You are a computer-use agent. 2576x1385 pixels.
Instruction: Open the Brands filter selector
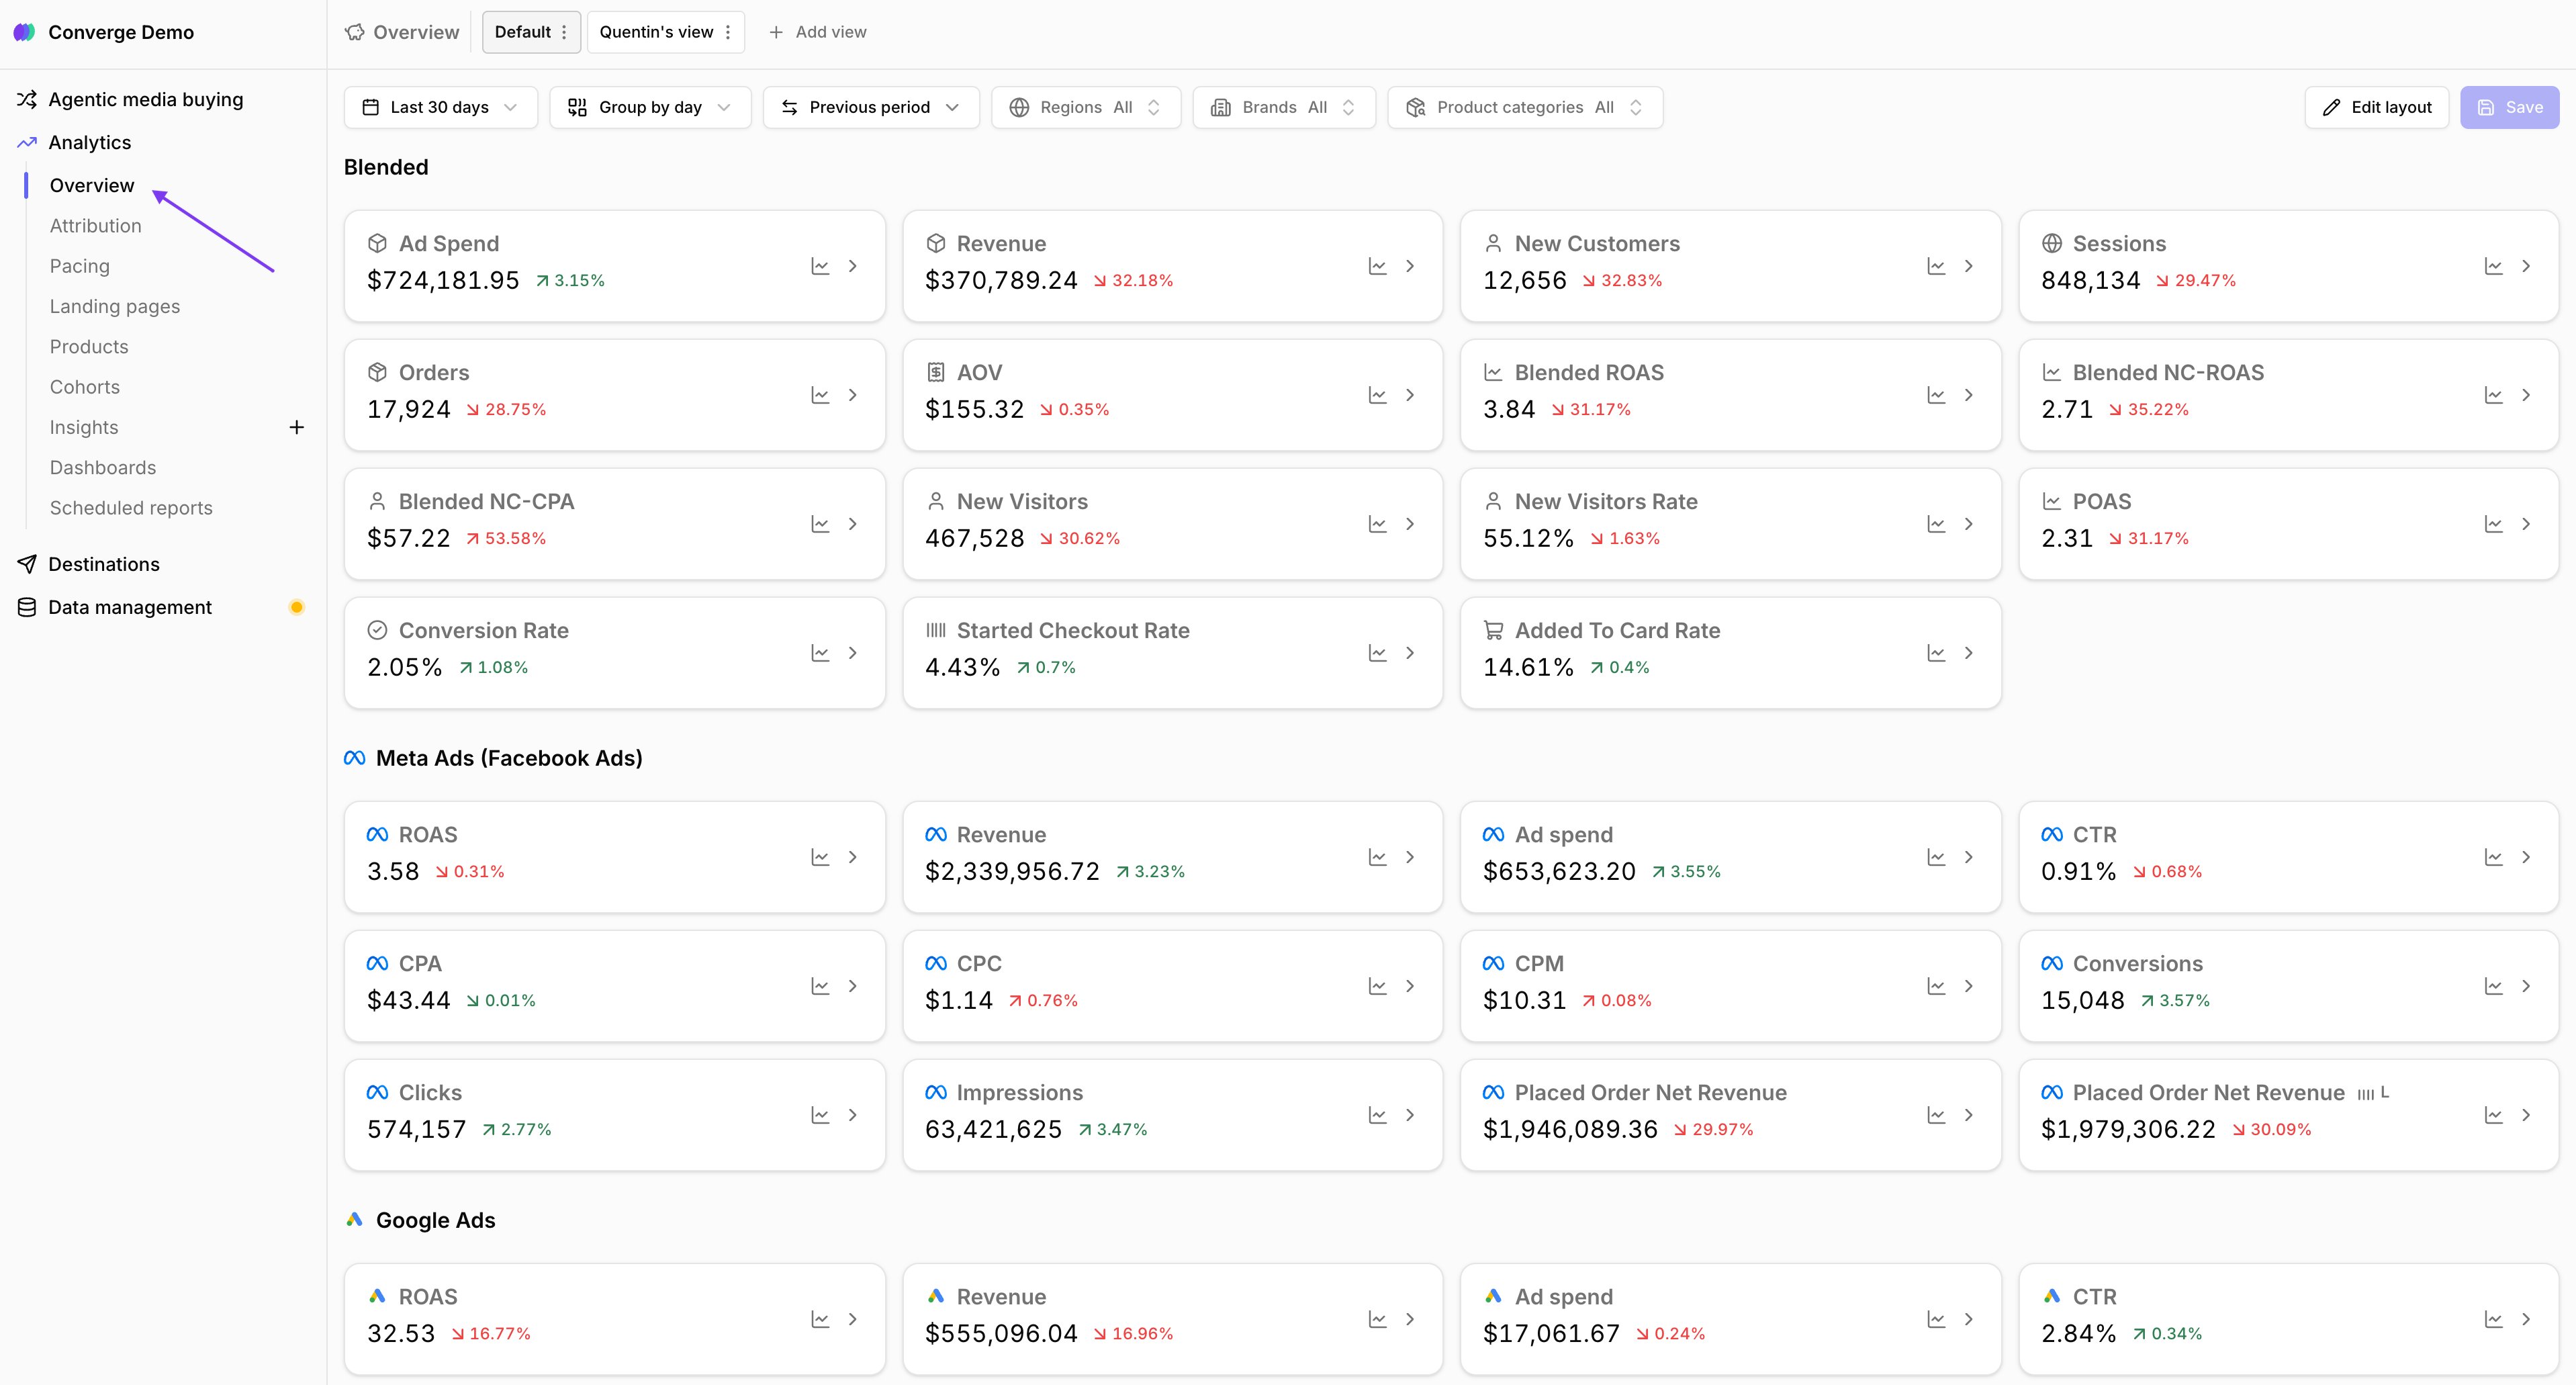[1284, 107]
